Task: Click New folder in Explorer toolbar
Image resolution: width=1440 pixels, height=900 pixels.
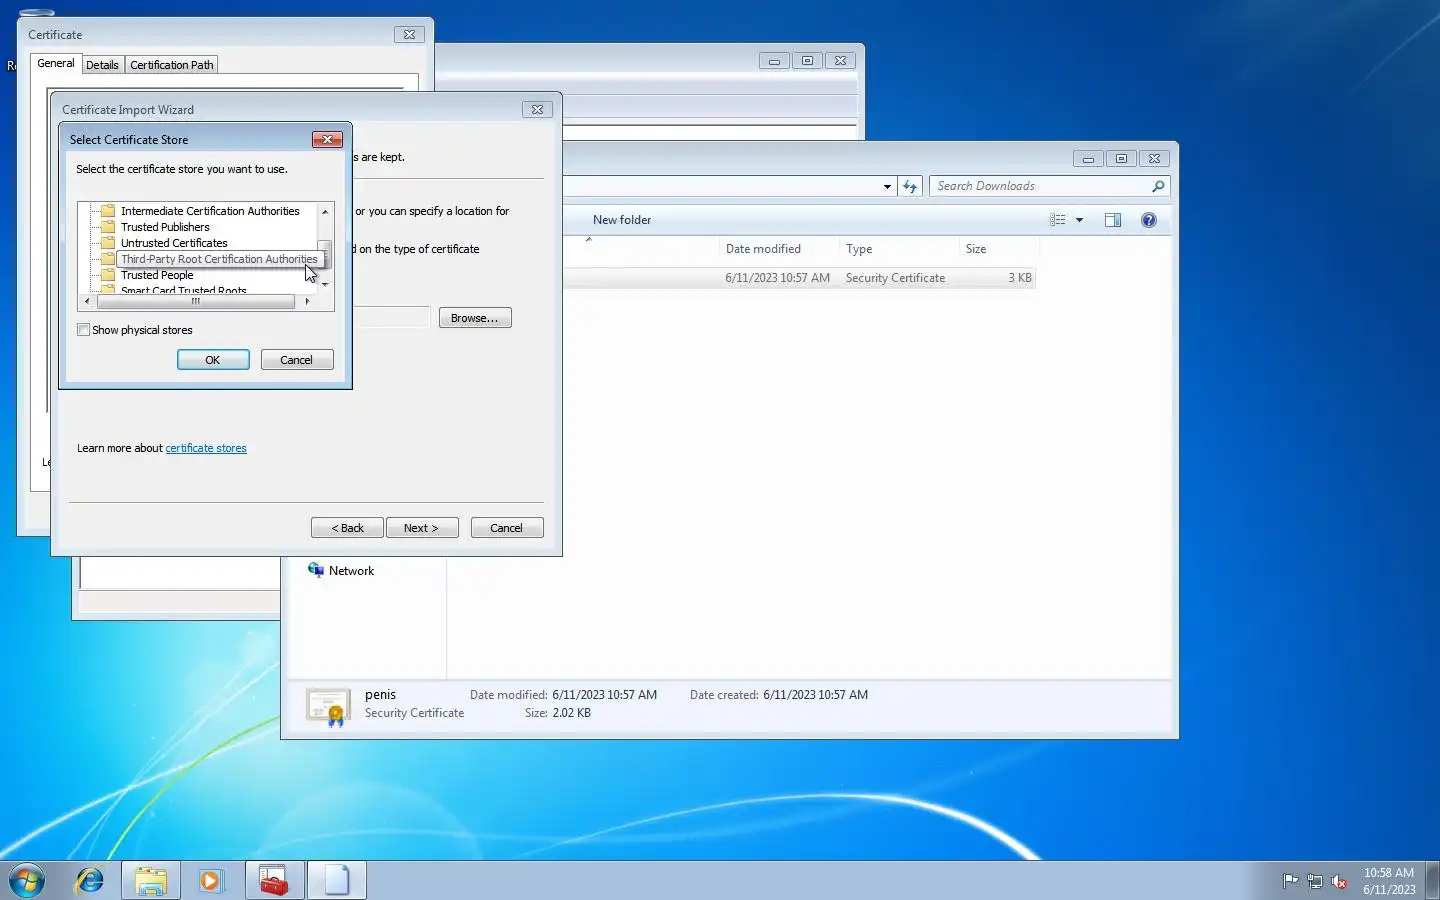Action: click(x=622, y=220)
